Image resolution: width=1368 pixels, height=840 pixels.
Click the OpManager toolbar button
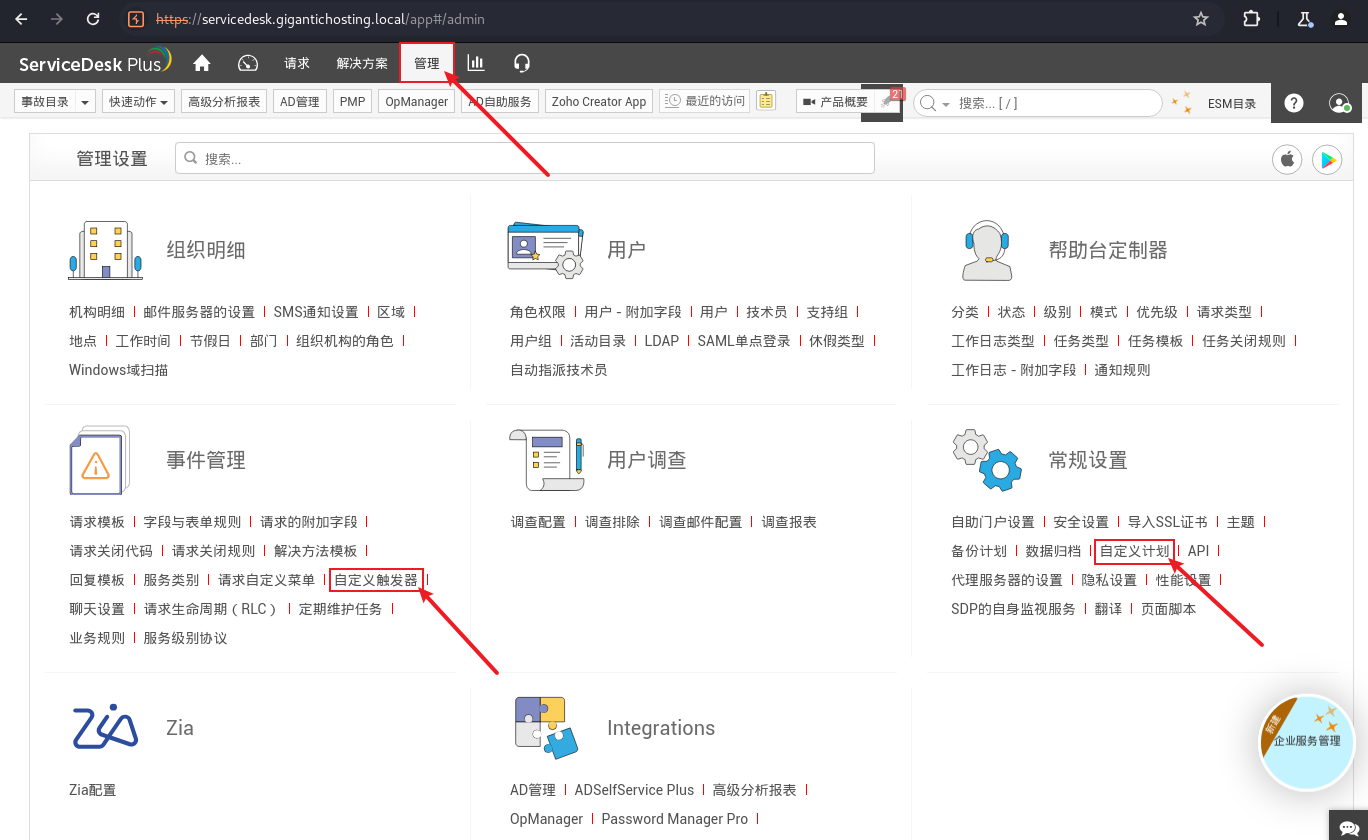[x=416, y=102]
